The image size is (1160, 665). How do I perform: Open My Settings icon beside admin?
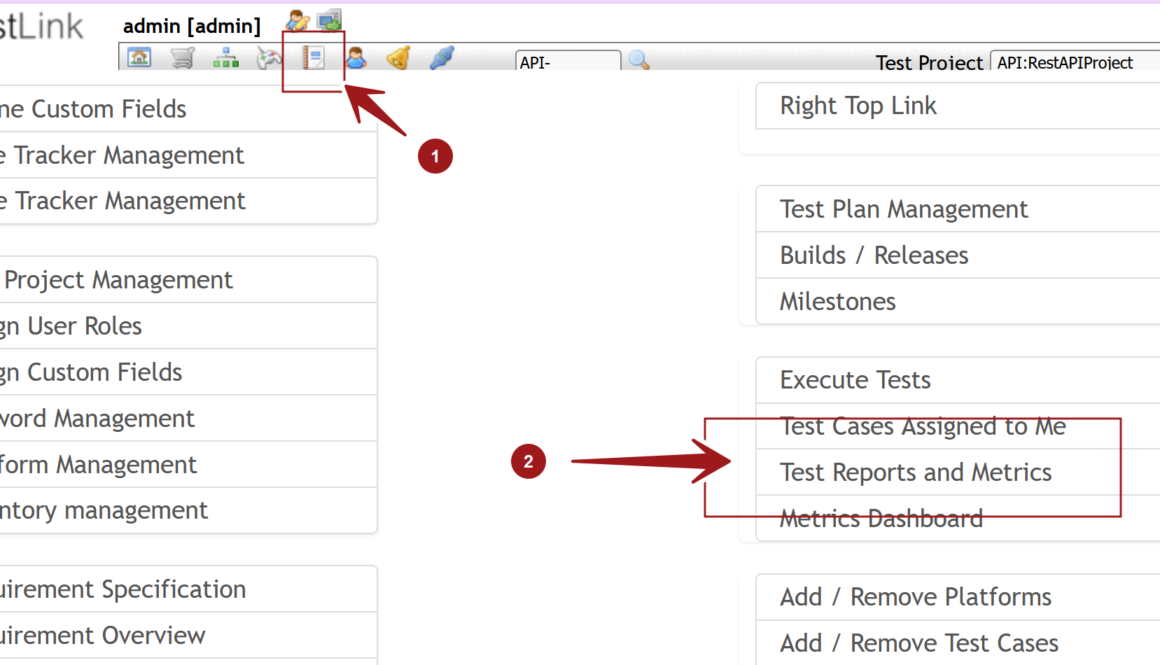(x=297, y=20)
